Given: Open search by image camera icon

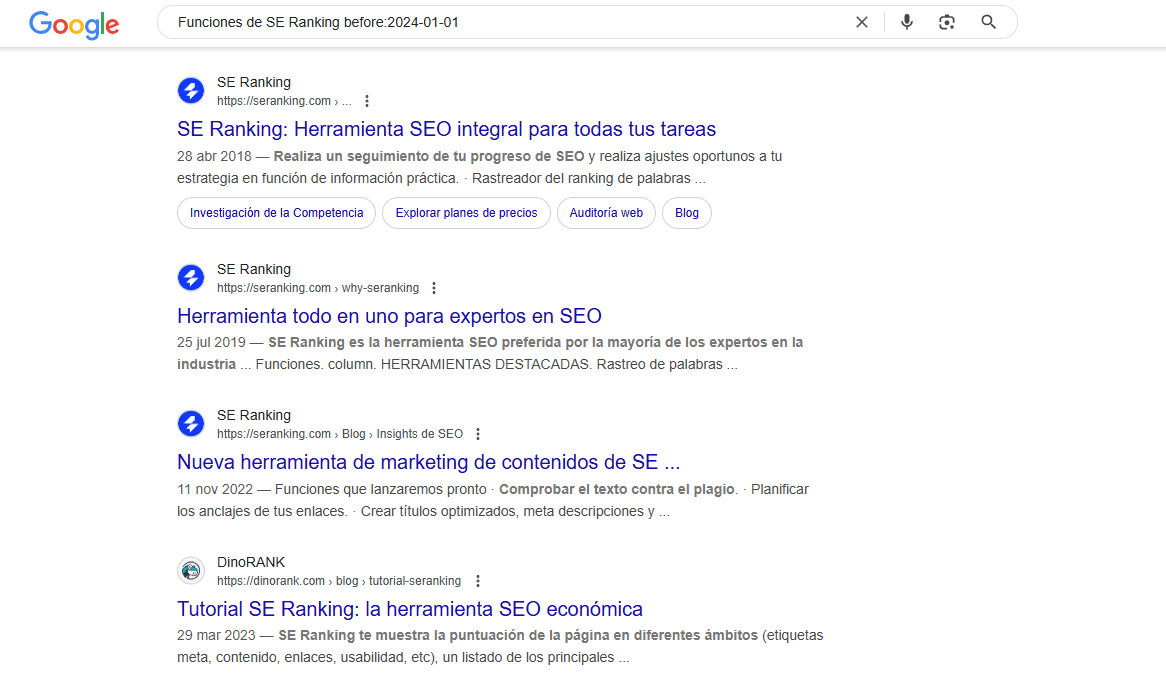Looking at the screenshot, I should point(947,22).
